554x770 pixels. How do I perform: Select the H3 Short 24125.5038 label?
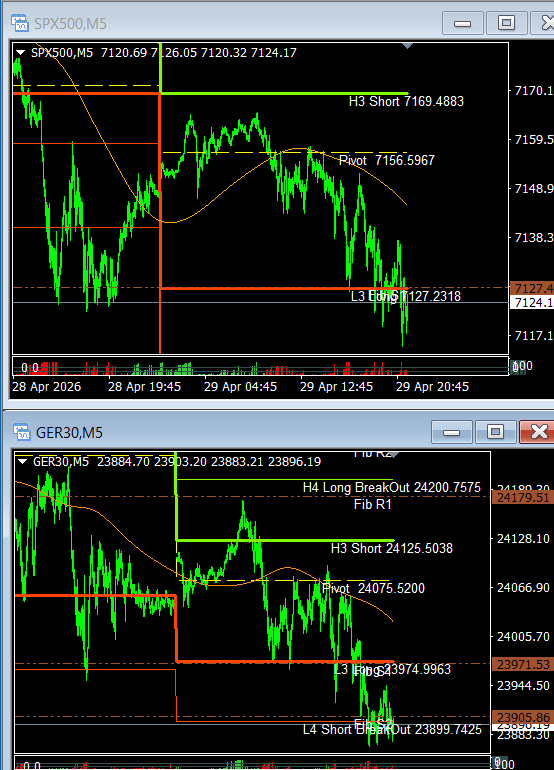tap(392, 548)
